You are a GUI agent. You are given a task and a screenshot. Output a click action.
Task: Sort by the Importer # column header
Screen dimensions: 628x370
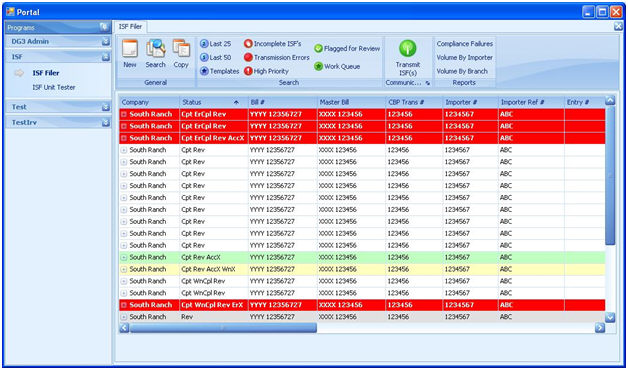[x=471, y=103]
